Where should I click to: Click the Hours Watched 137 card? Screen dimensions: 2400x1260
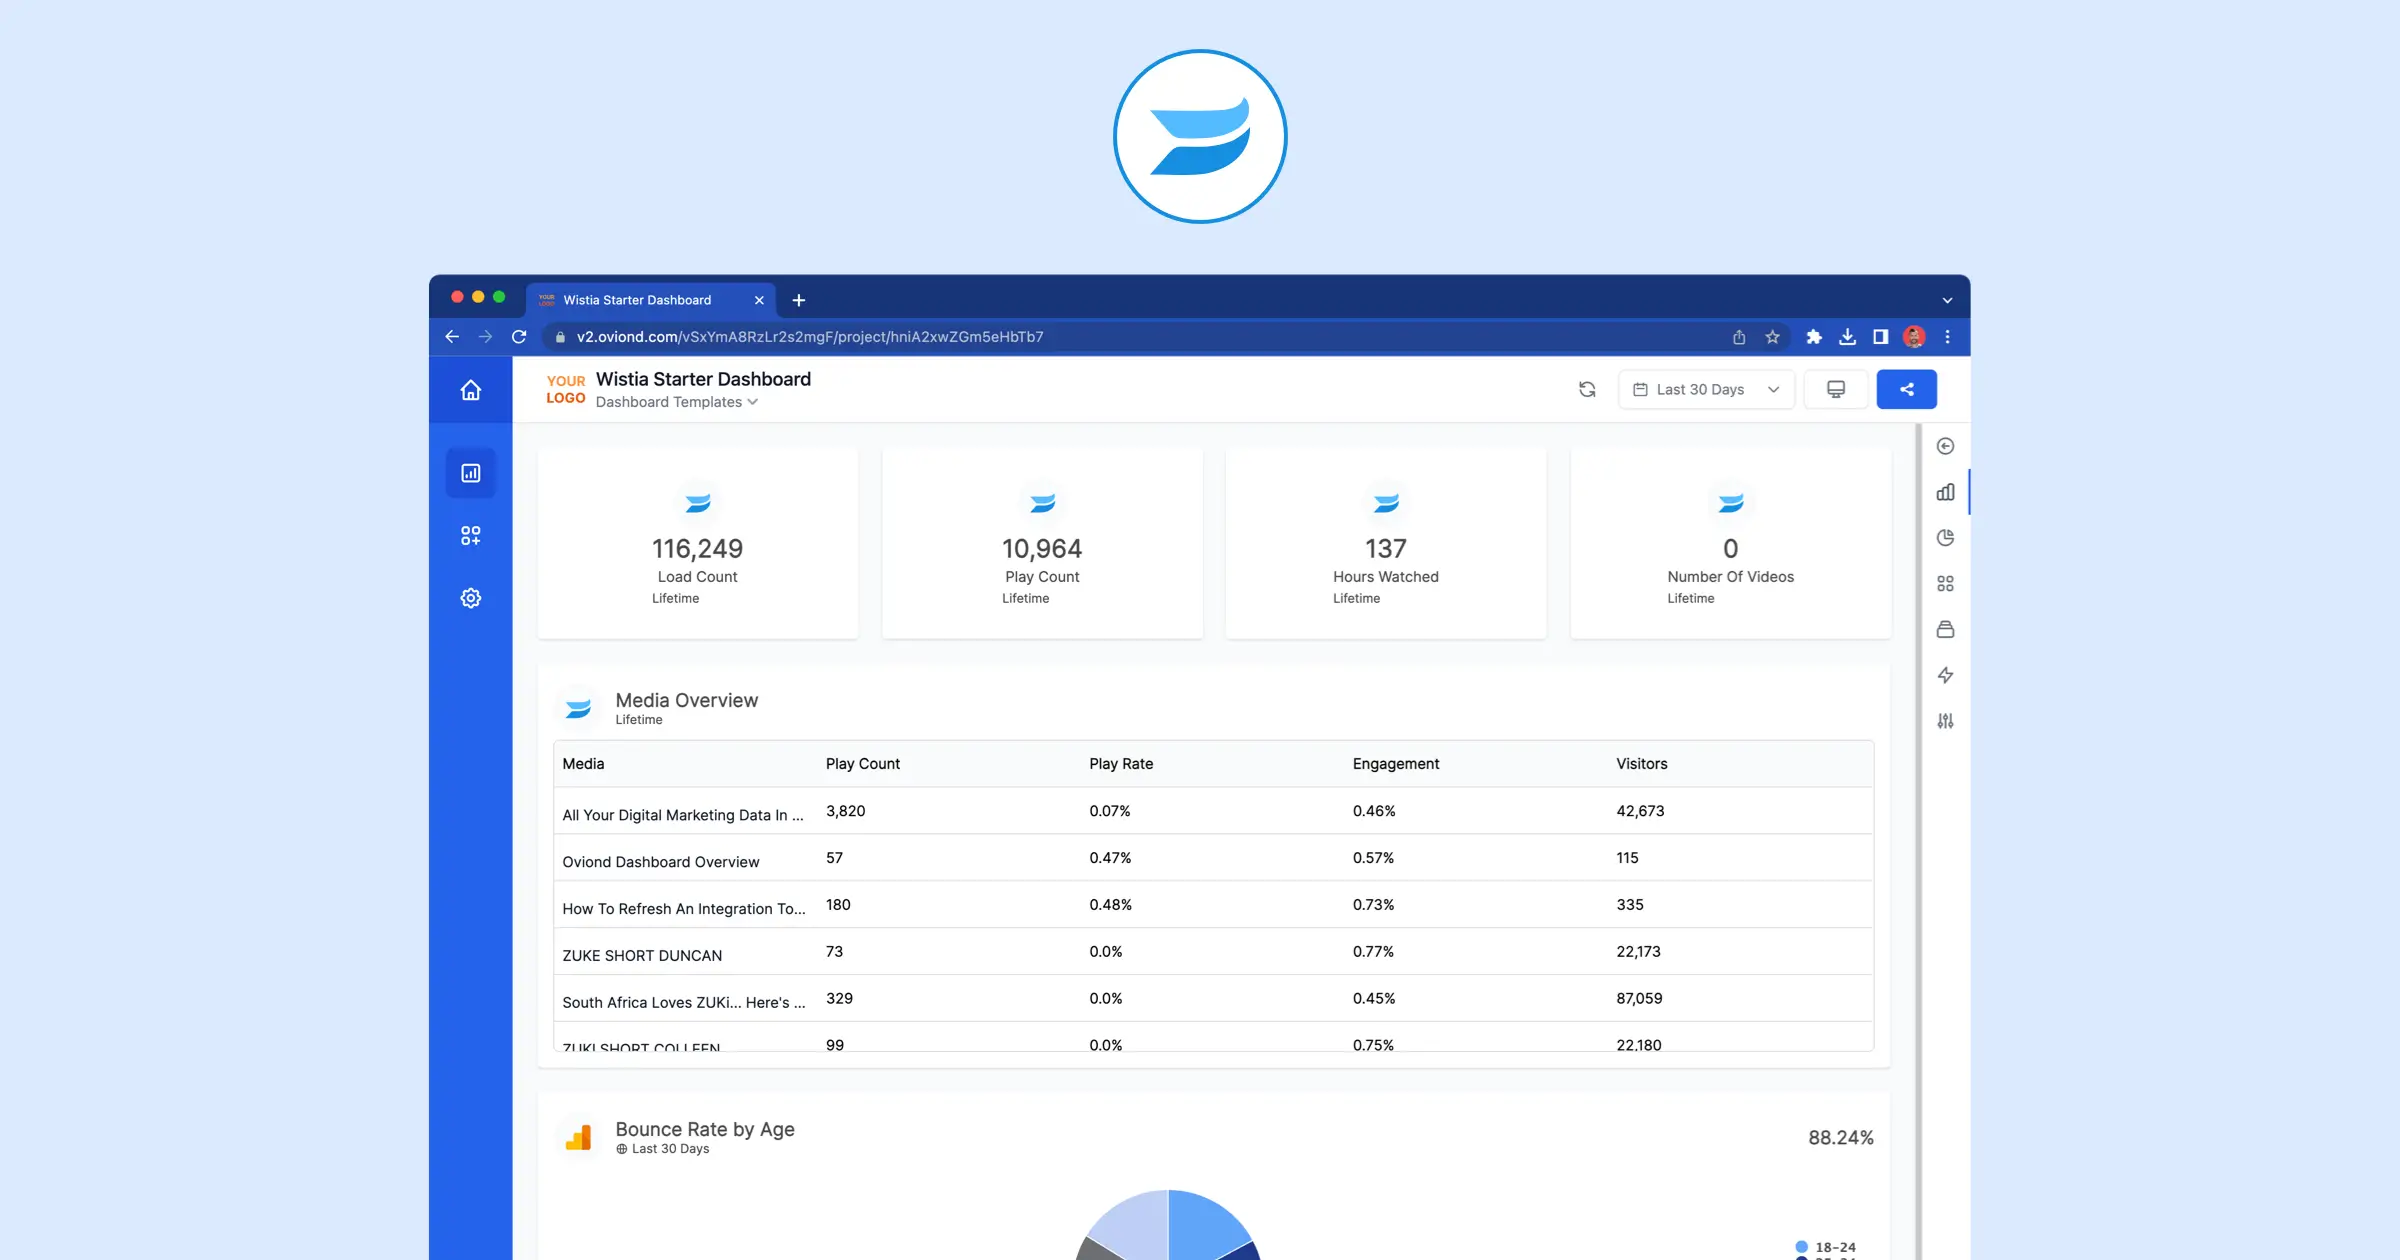point(1386,543)
